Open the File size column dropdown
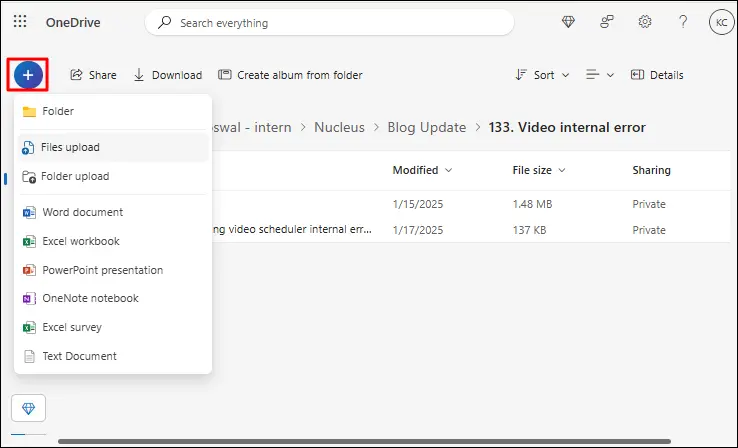738x448 pixels. [539, 170]
